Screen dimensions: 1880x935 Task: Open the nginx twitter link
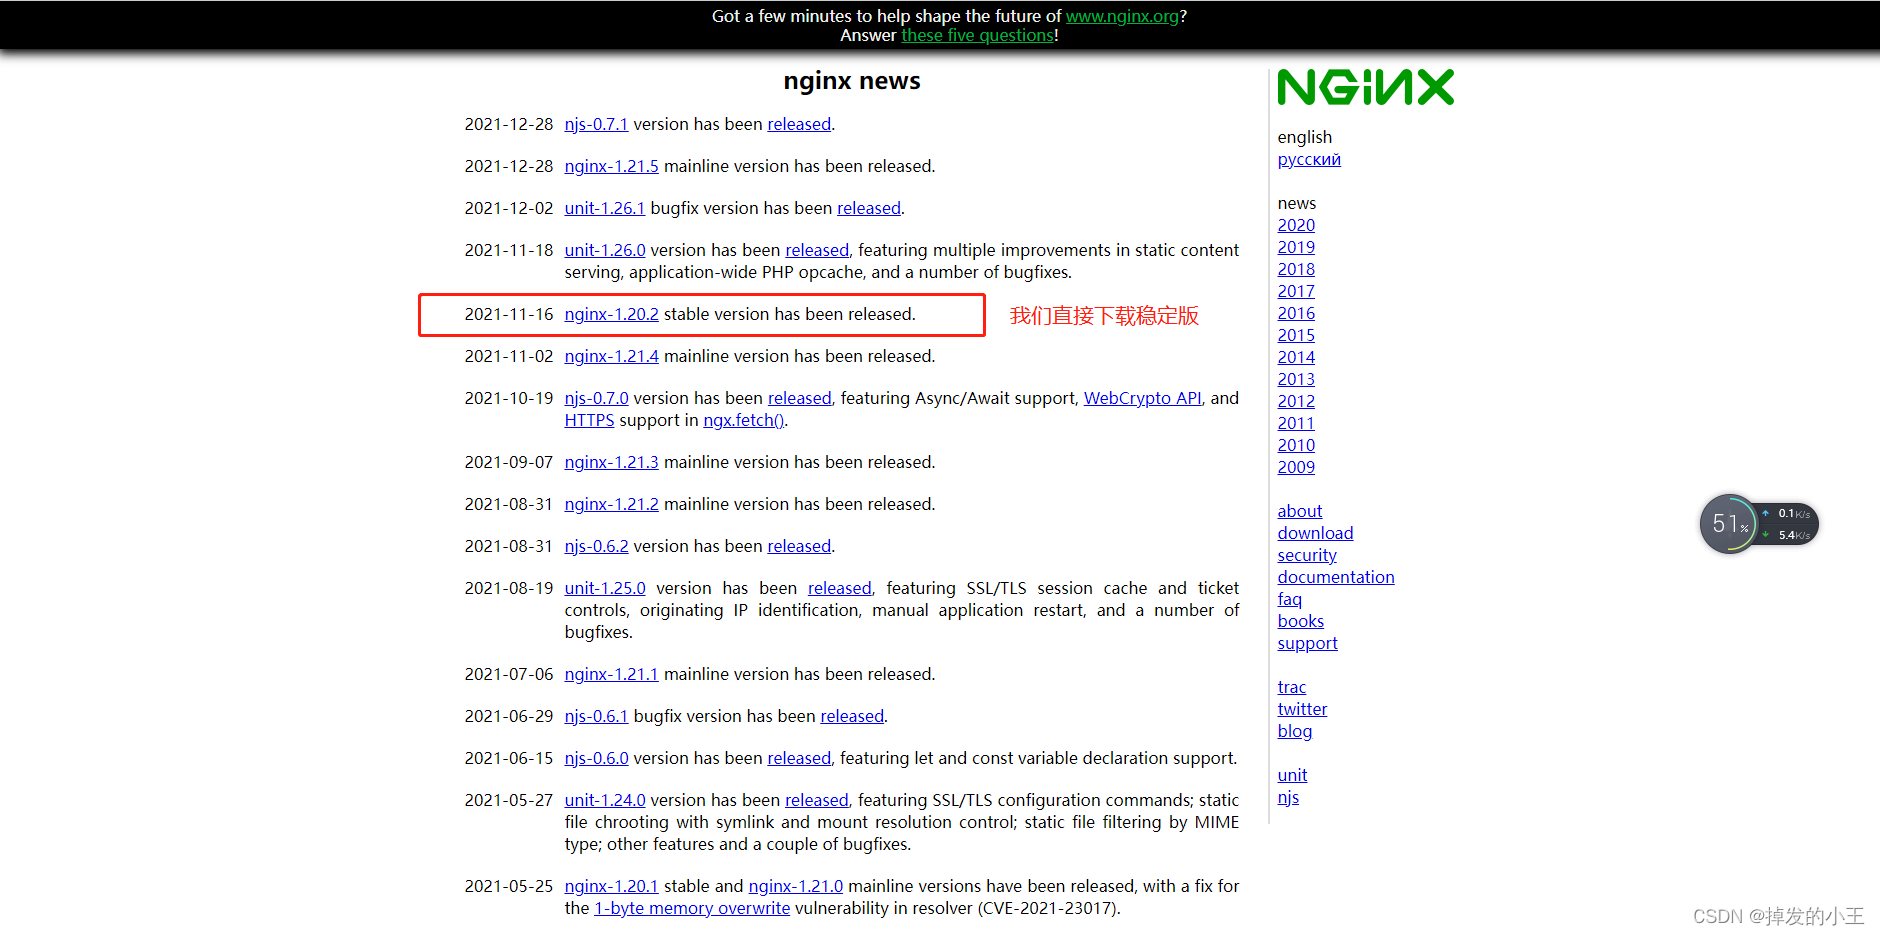1302,709
